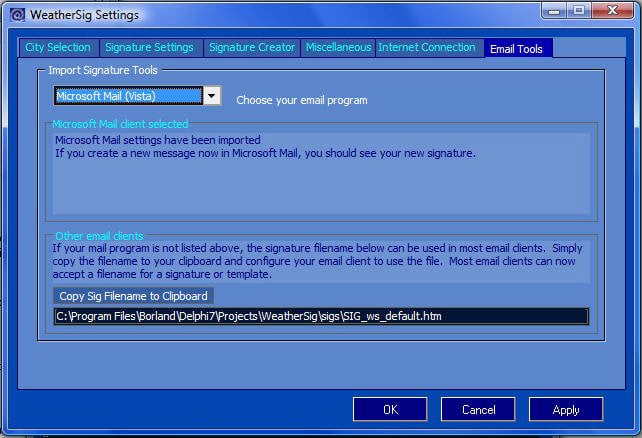Show the Internet Connection tab
Screen dimensions: 642x438
(x=427, y=48)
